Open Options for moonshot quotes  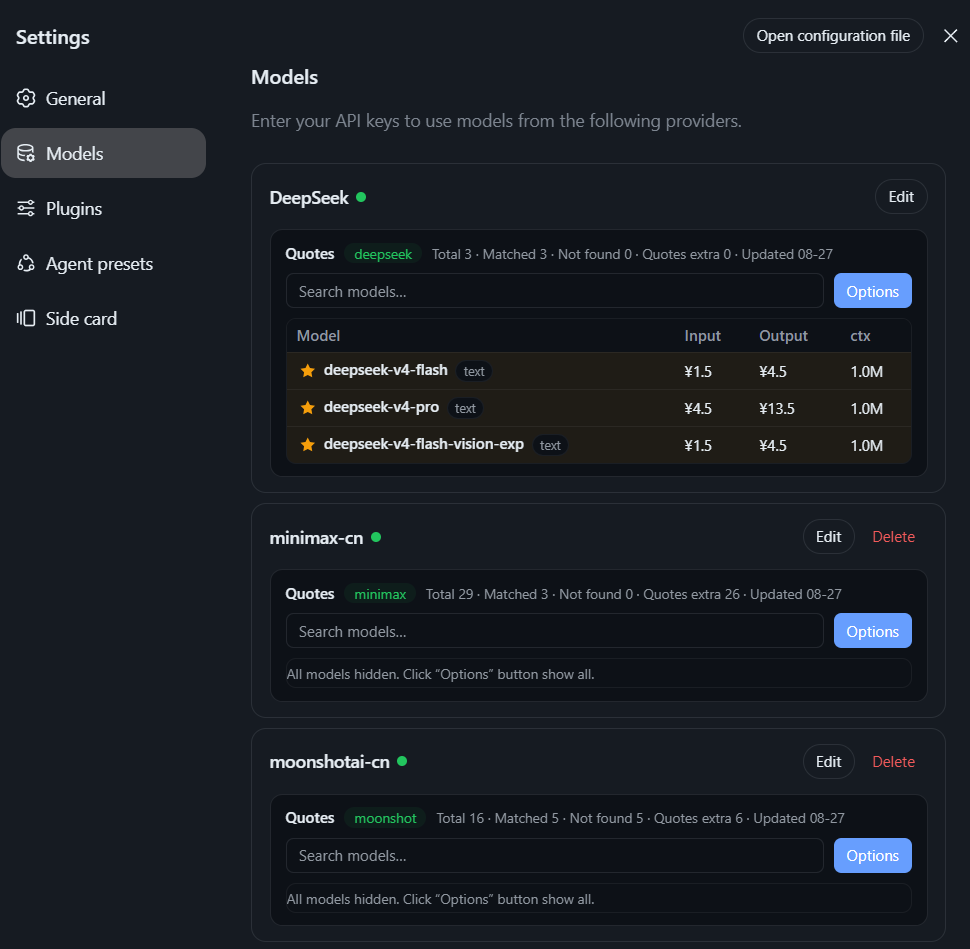[x=872, y=856]
